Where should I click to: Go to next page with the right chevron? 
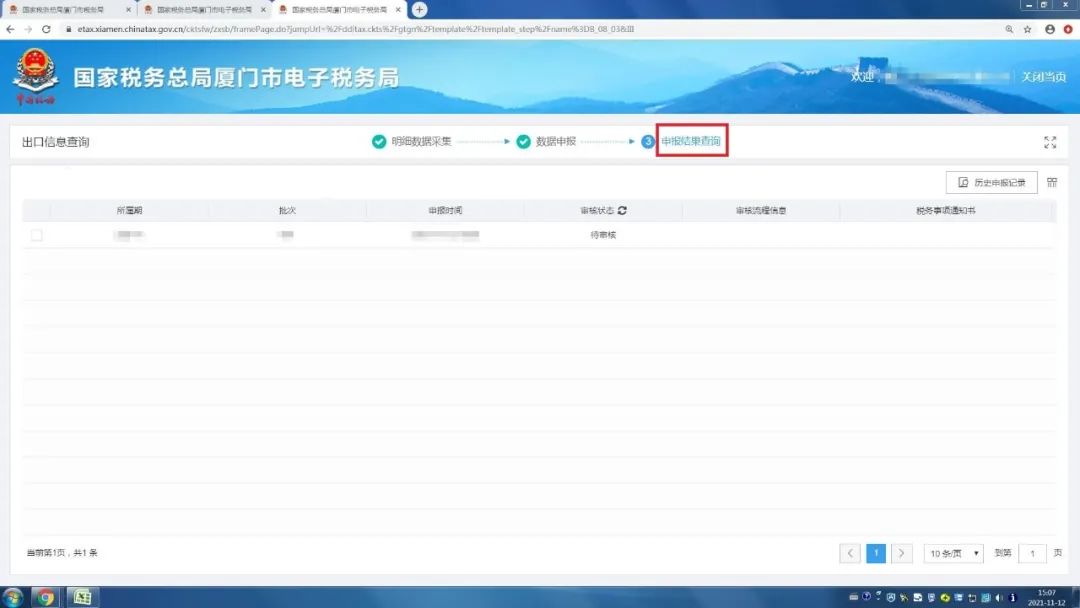pyautogui.click(x=901, y=553)
